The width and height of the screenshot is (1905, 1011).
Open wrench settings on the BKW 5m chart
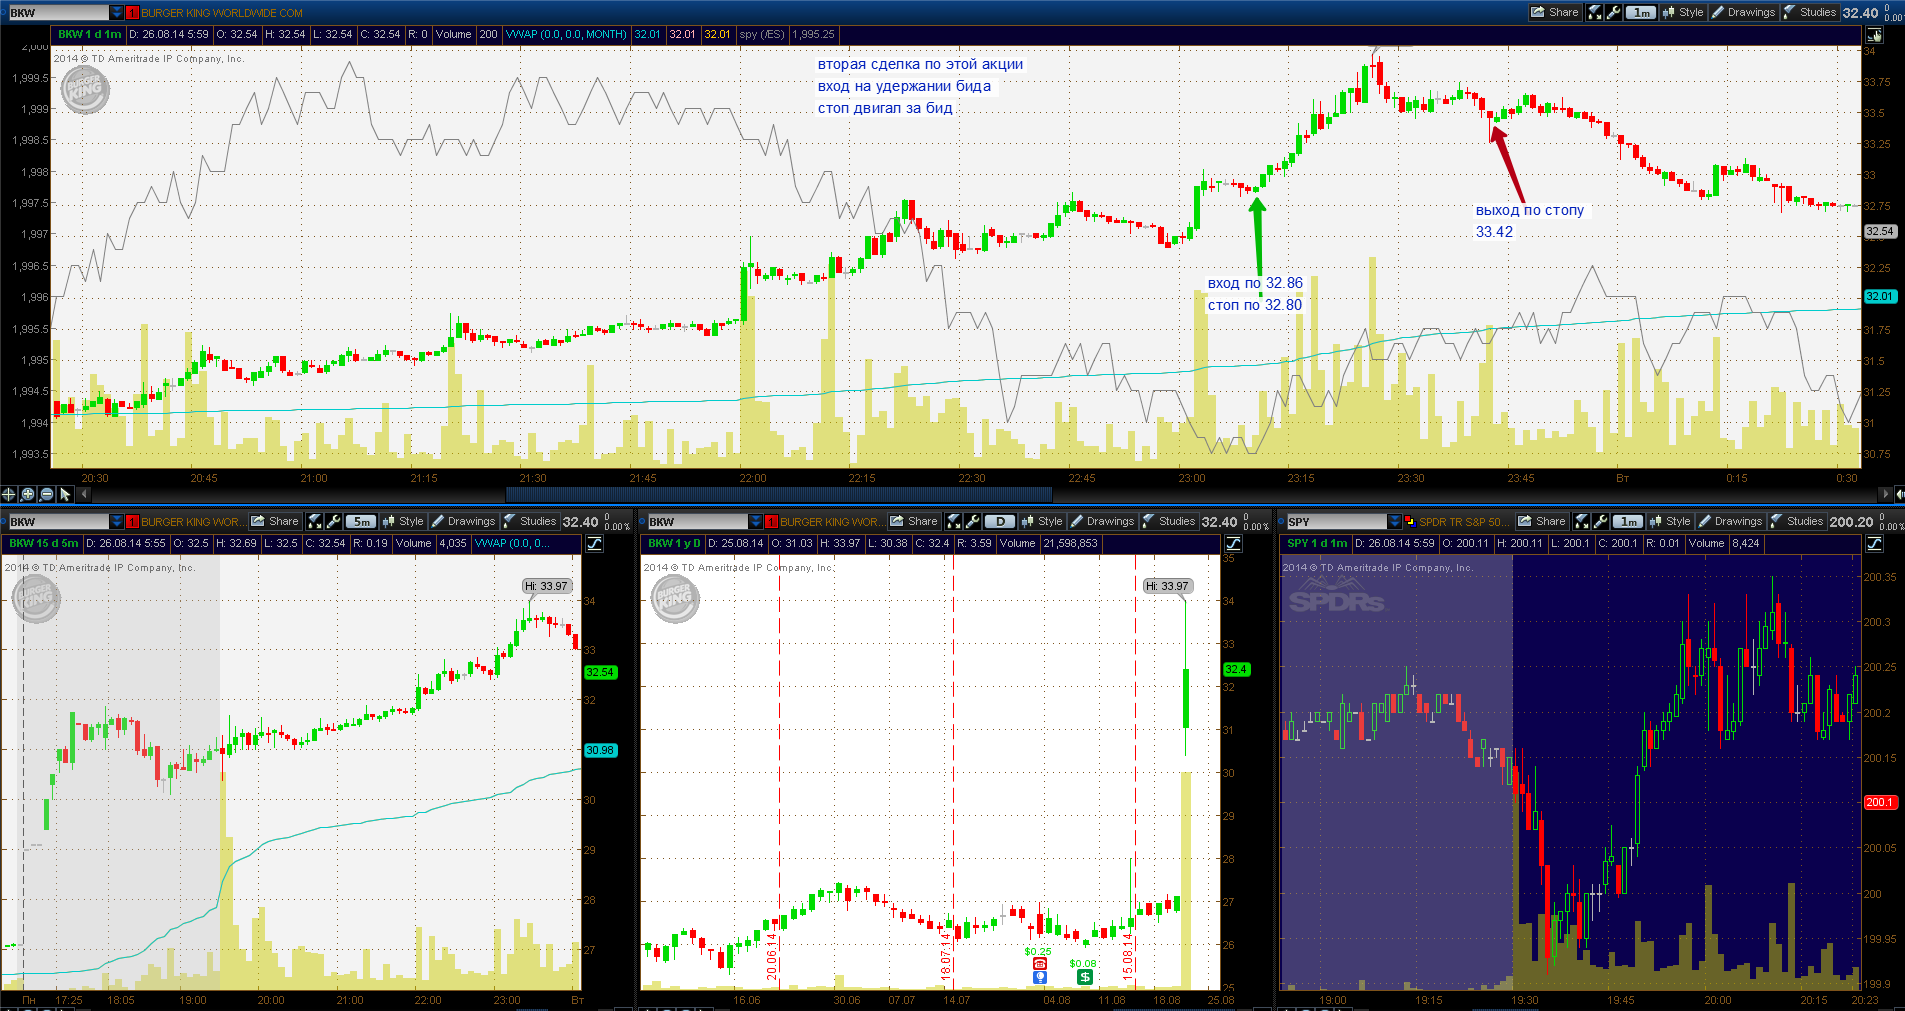(x=333, y=521)
